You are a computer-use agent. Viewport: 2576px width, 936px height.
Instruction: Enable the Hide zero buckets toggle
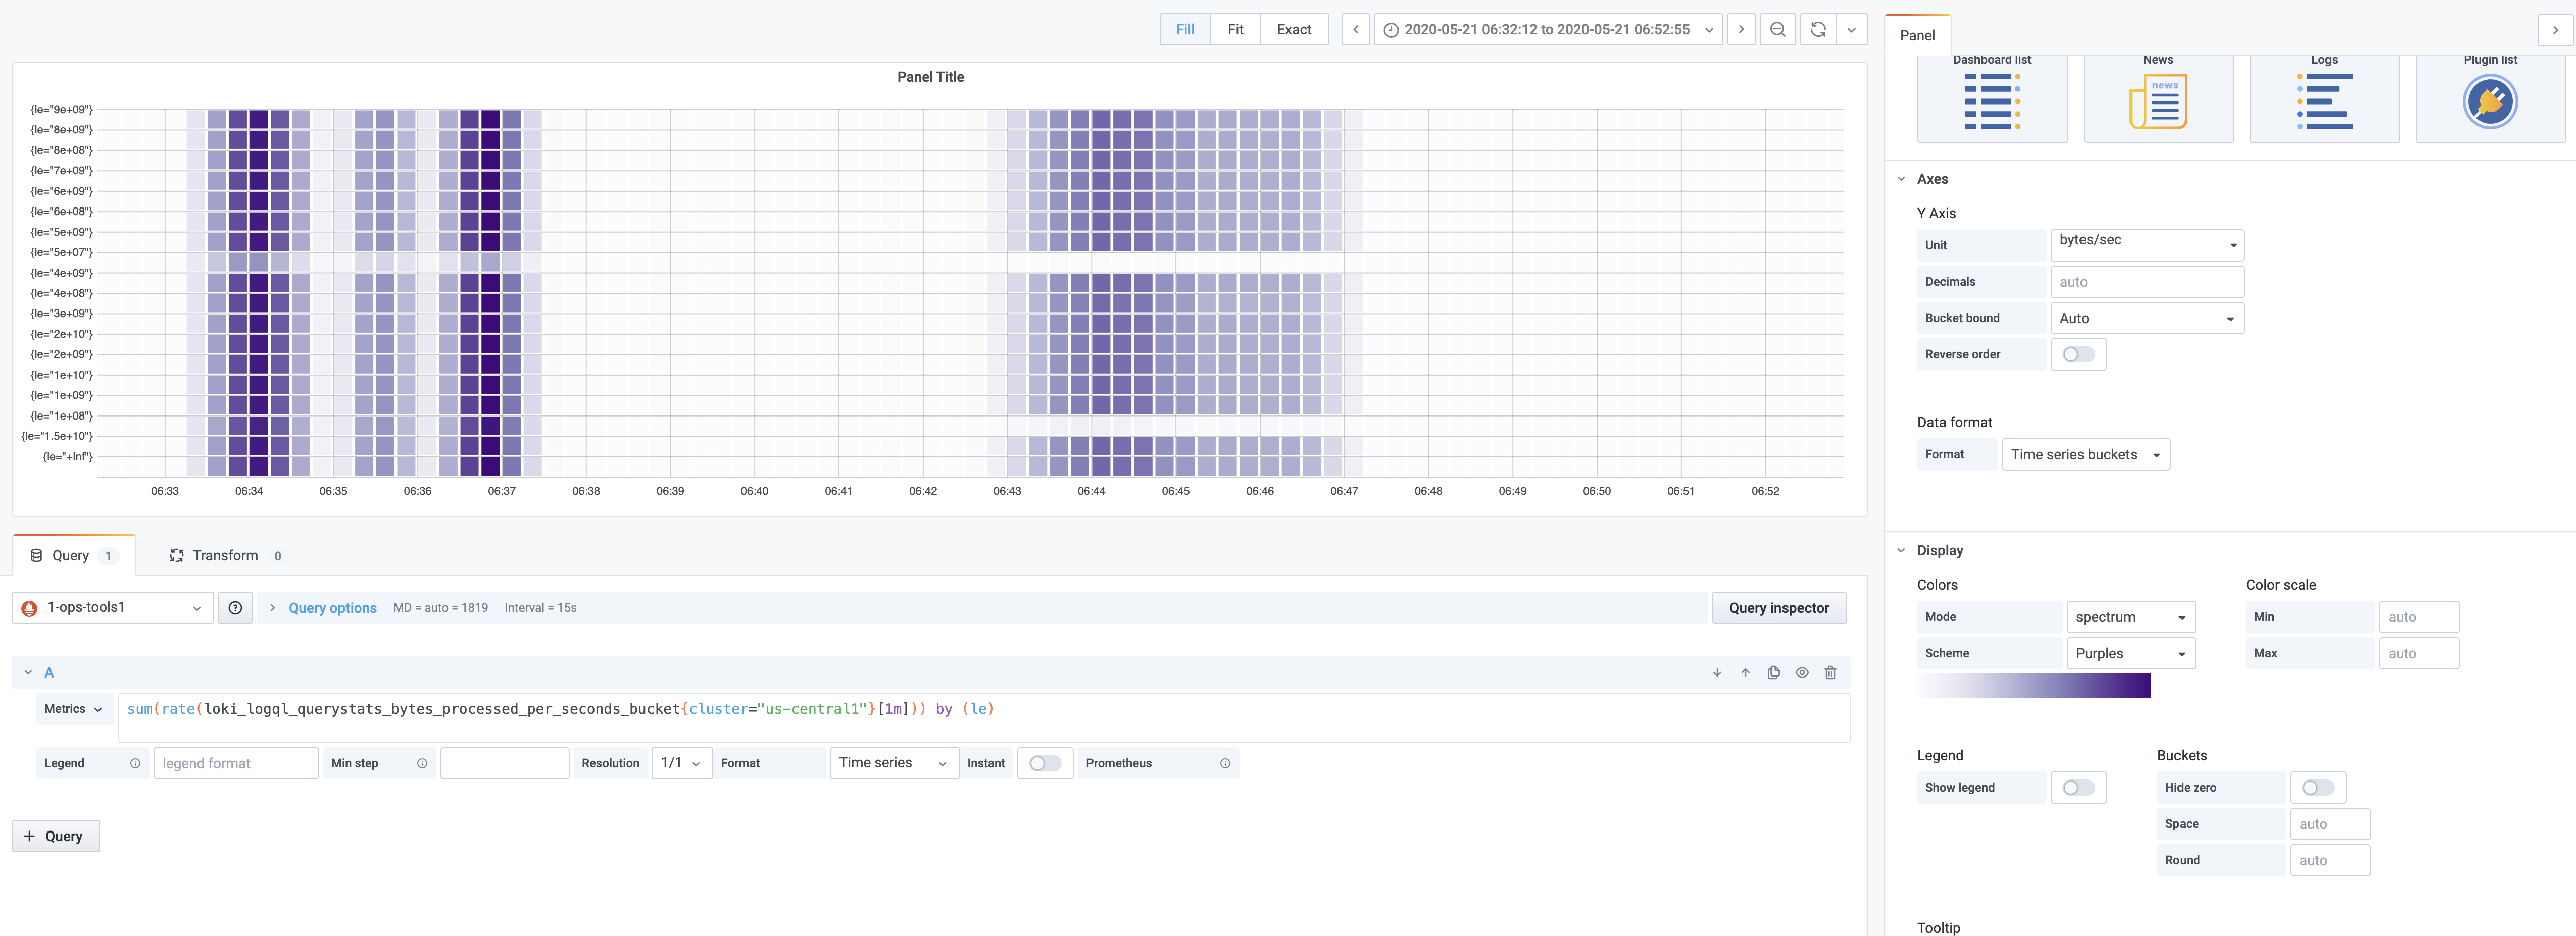coord(2318,787)
